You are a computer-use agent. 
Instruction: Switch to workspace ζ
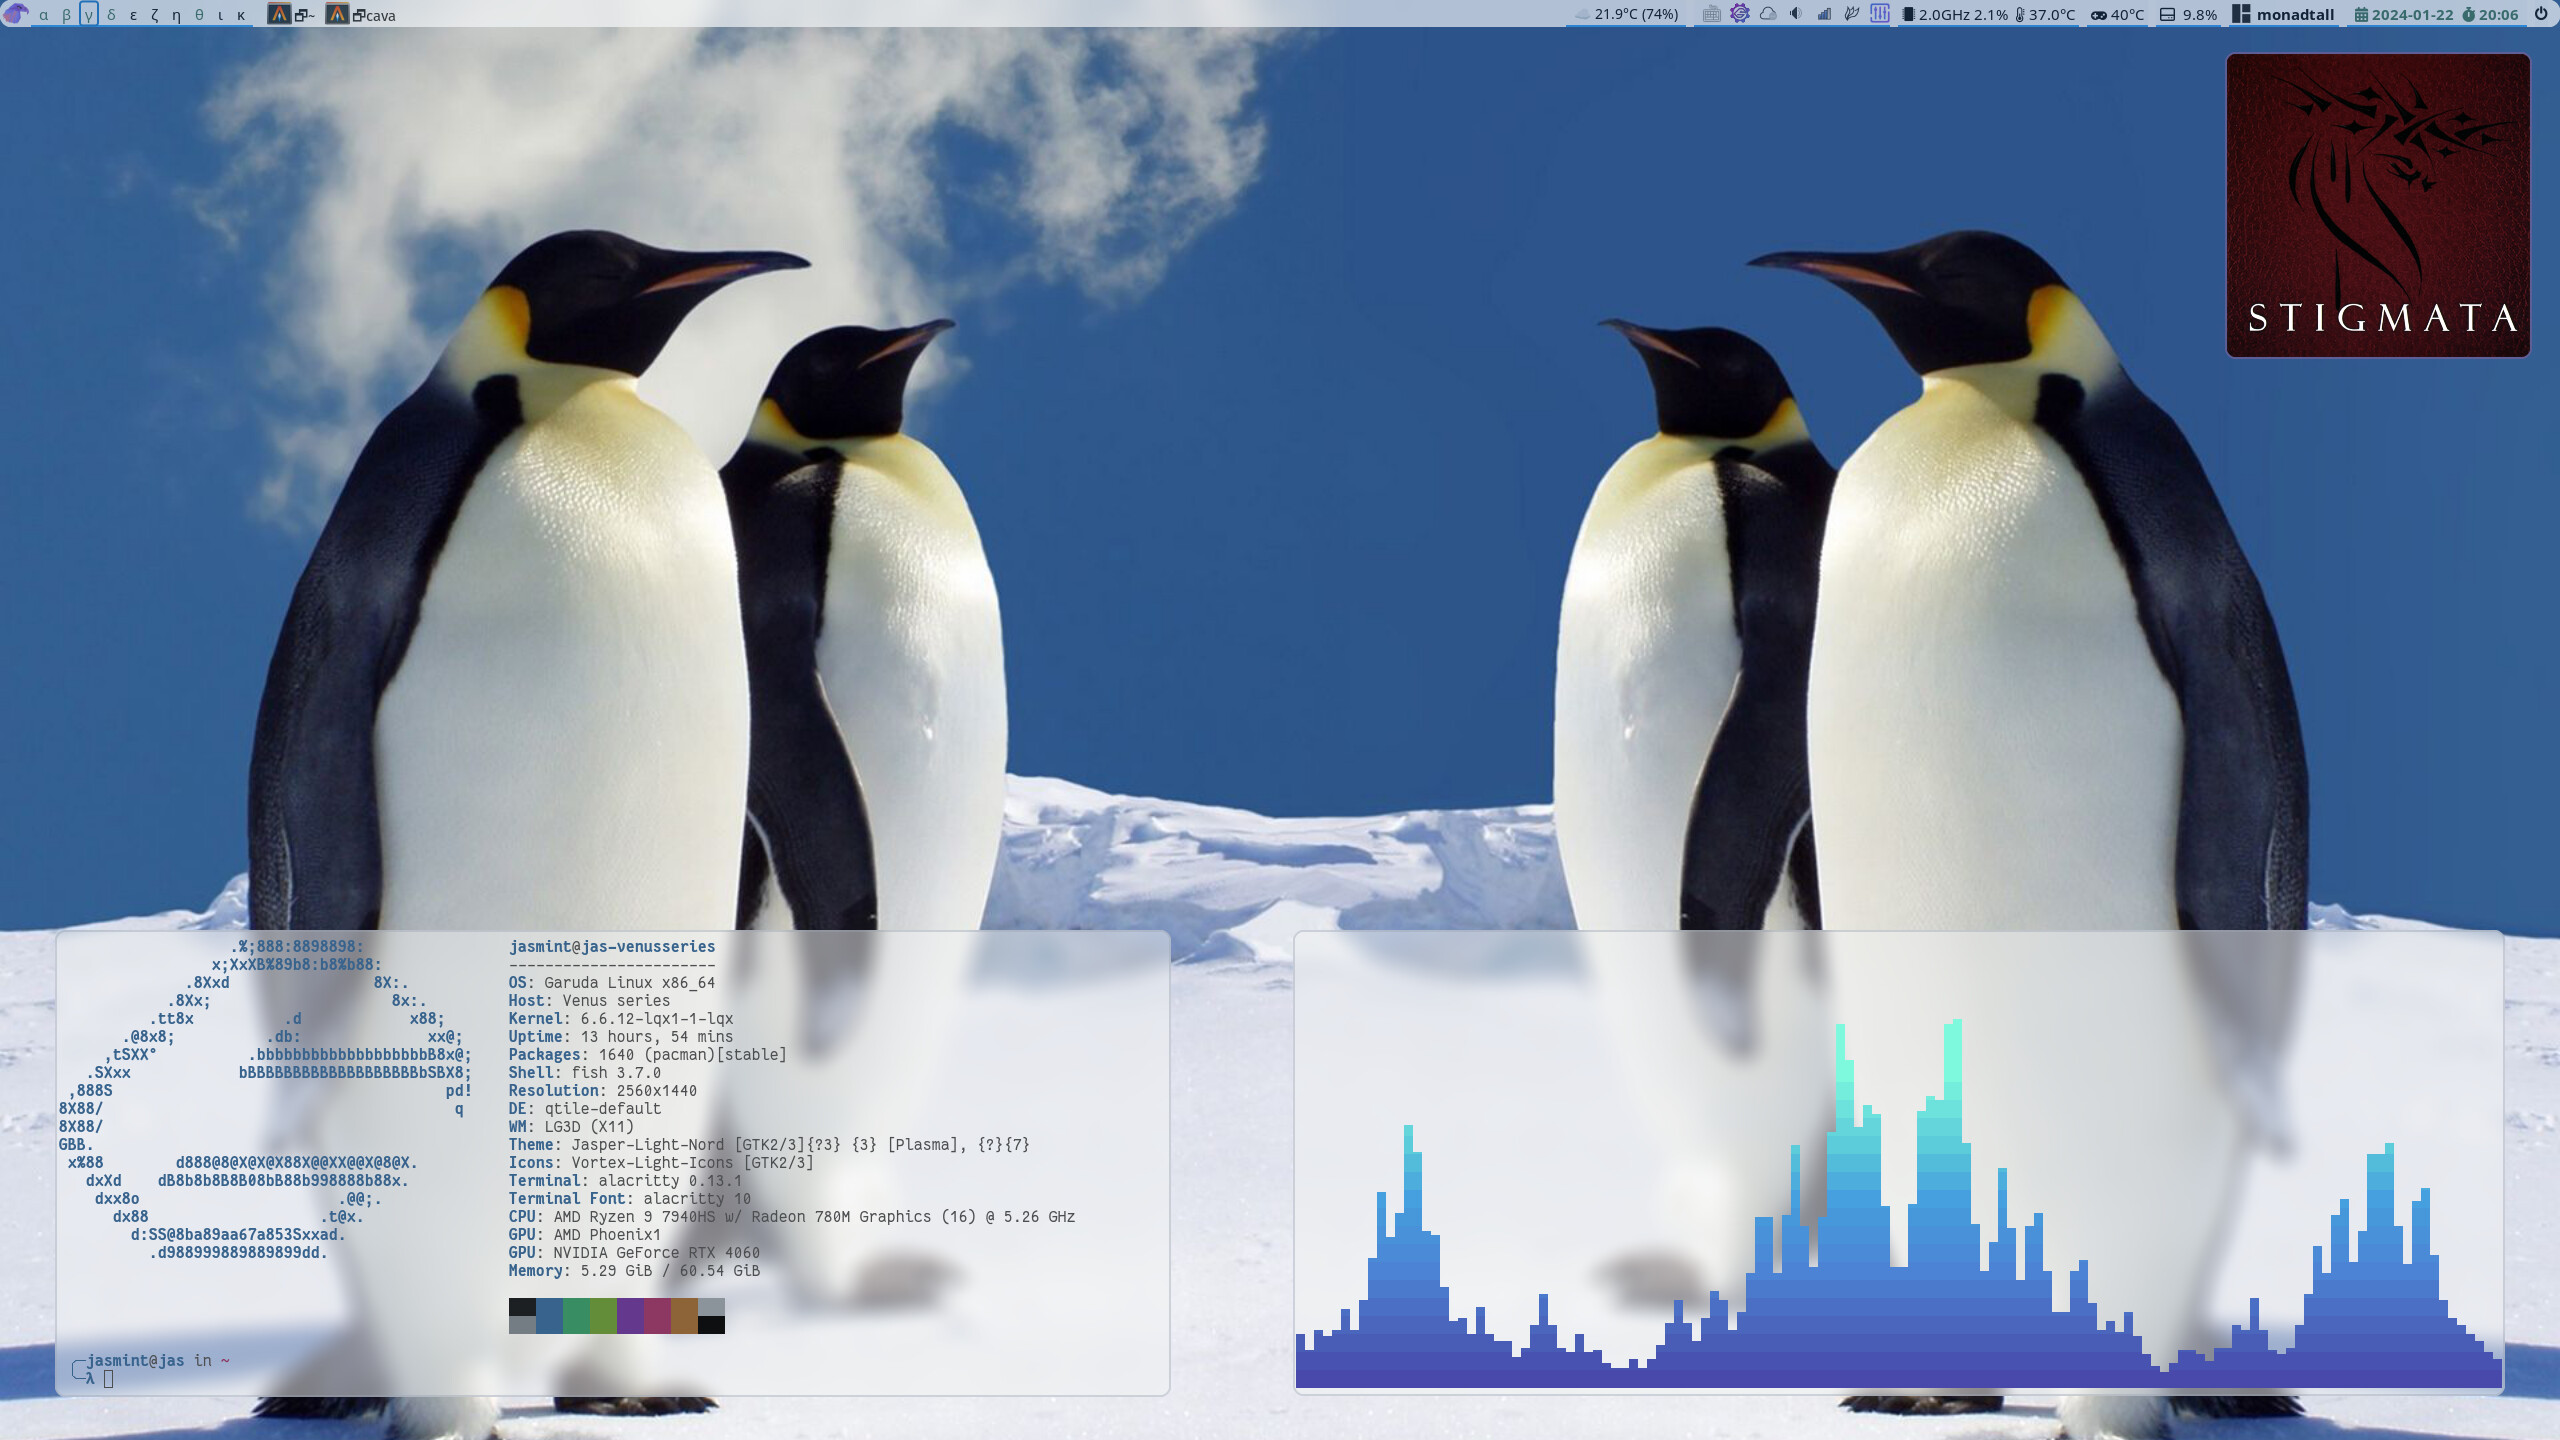155,15
